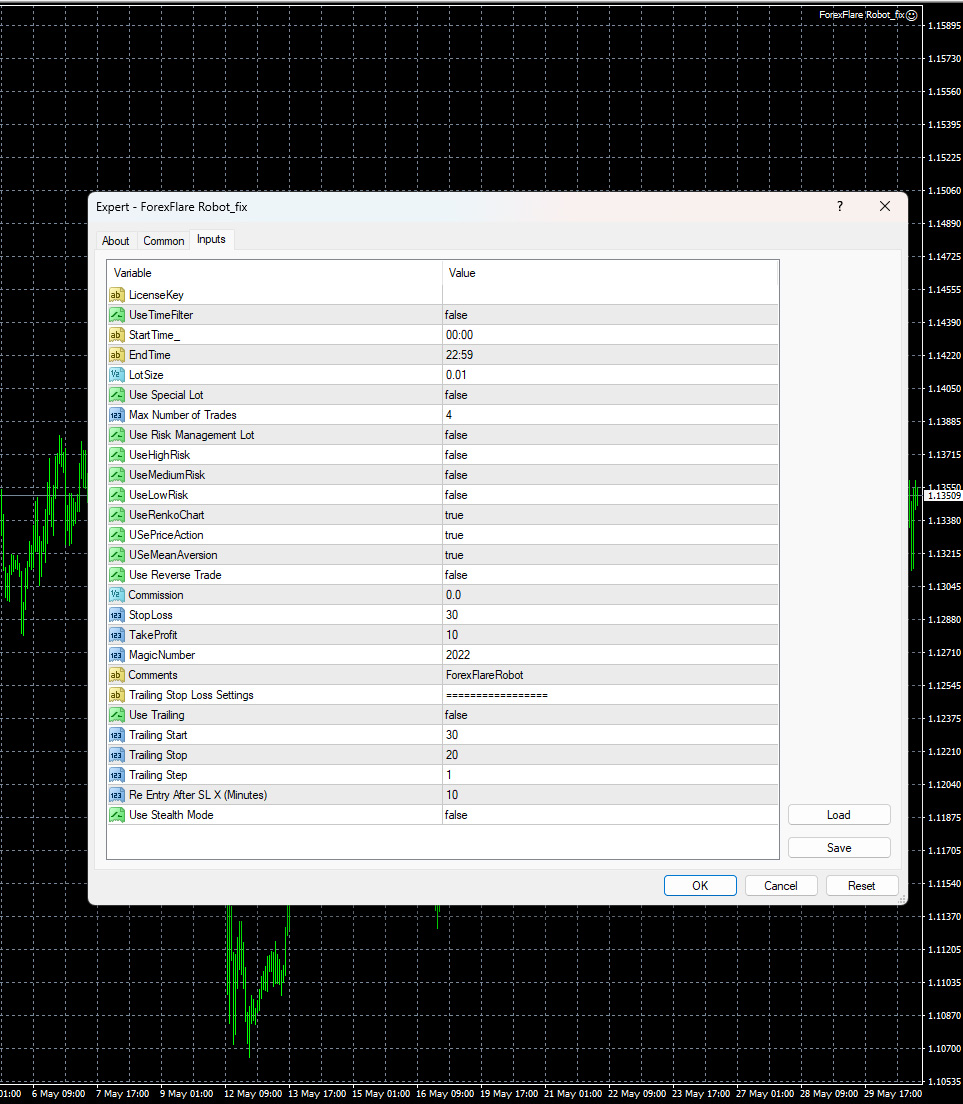Image resolution: width=963 pixels, height=1104 pixels.
Task: Click the Use Special Lot boolean icon
Action: [117, 395]
